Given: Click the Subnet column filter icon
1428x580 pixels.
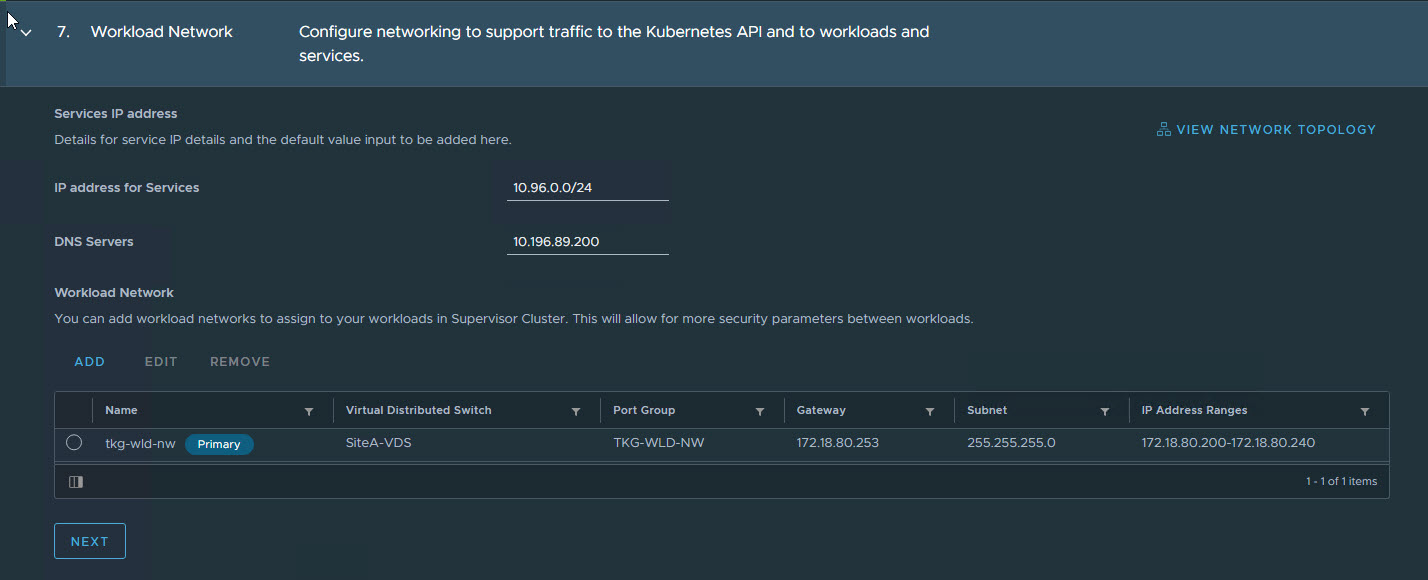Looking at the screenshot, I should (x=1105, y=411).
